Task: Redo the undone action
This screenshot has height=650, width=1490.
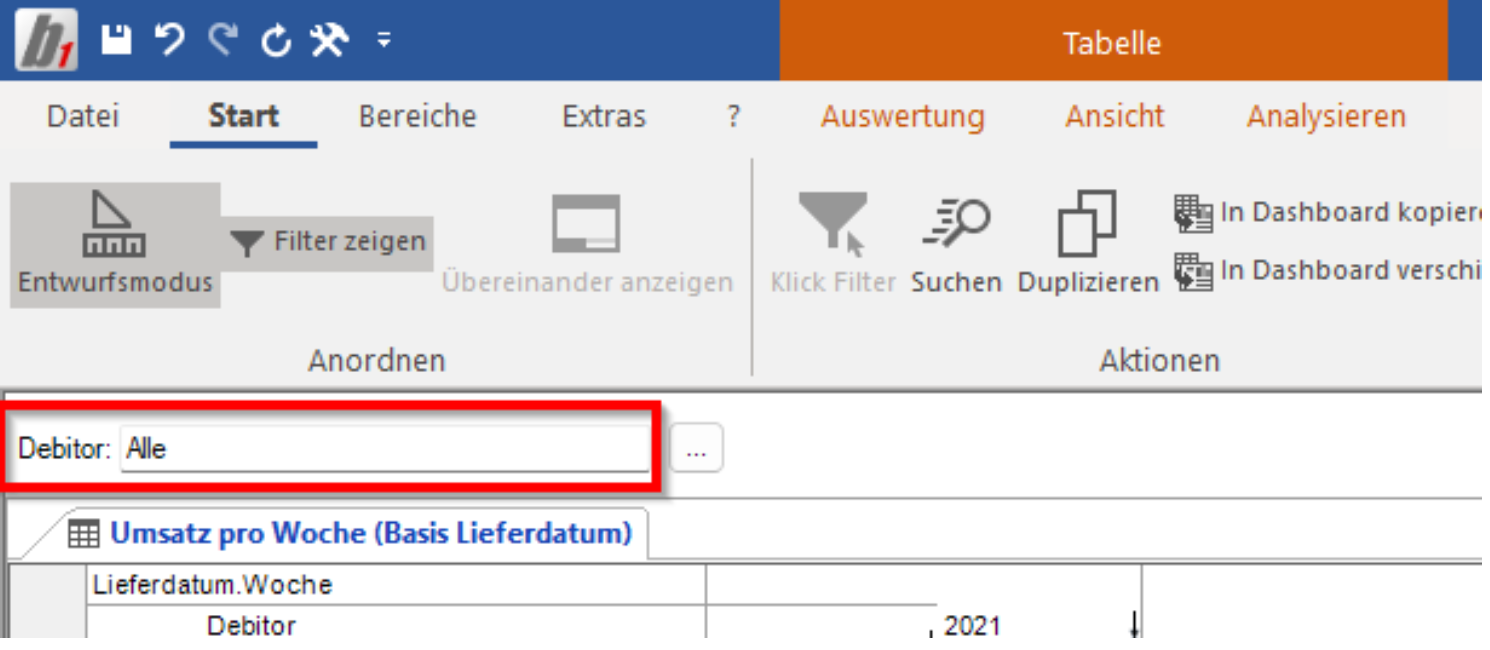Action: pos(222,41)
